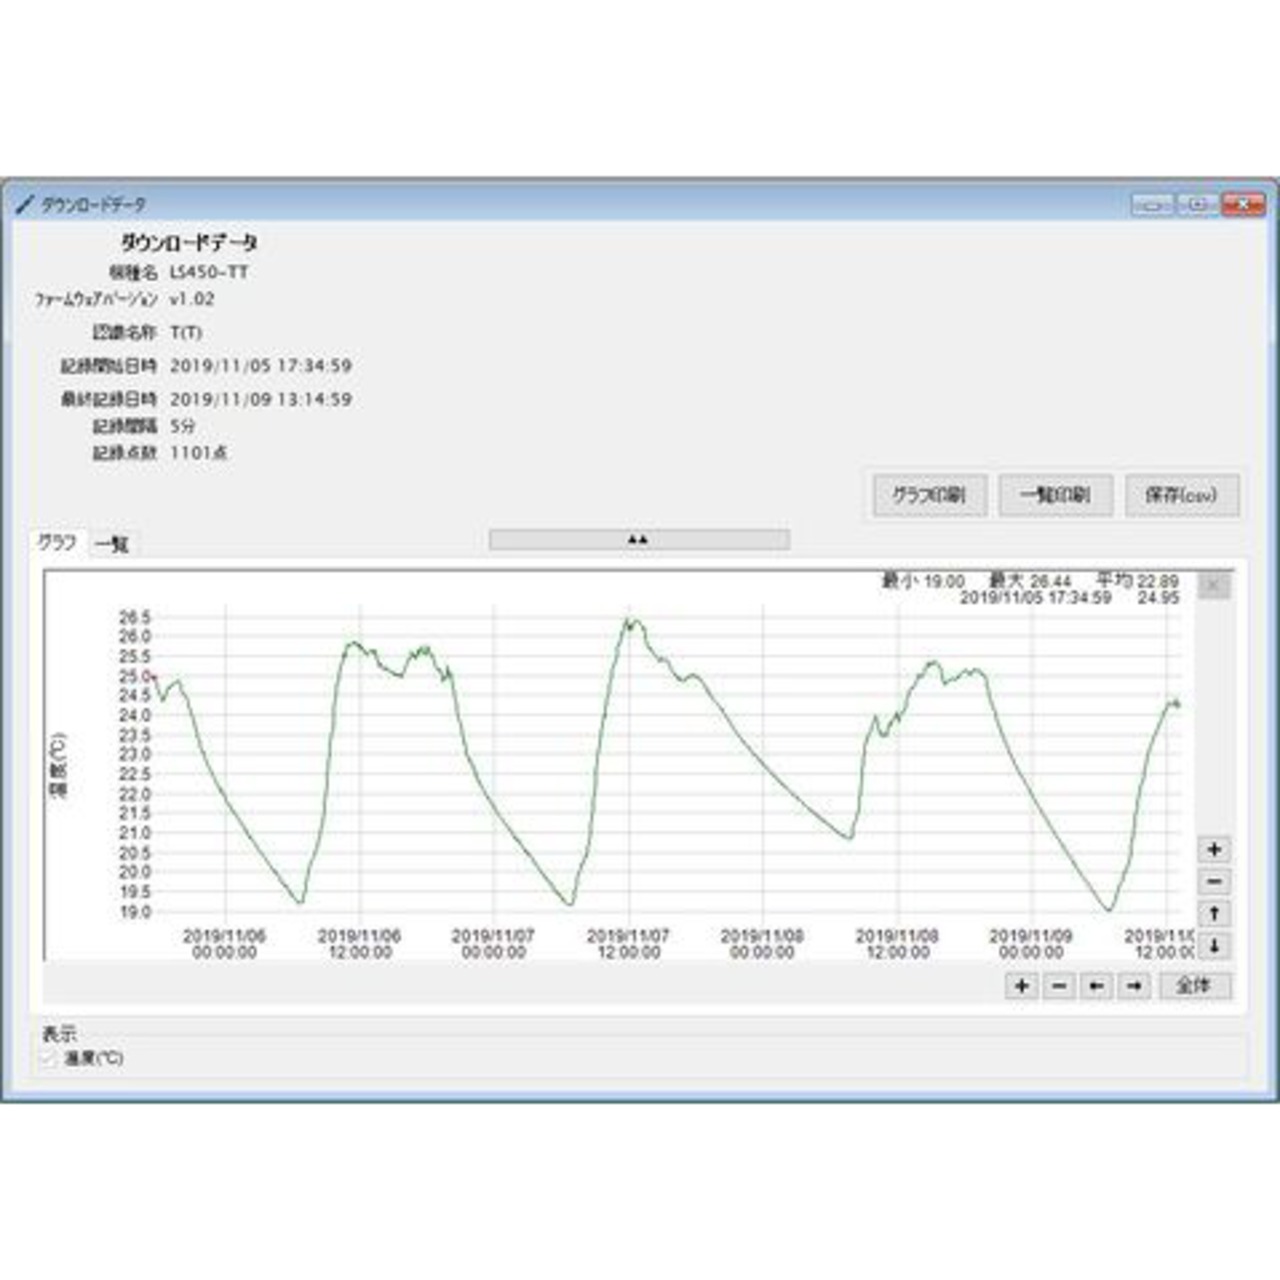Collapse the header info with the ▲▲ bar
The image size is (1280, 1280).
point(639,540)
